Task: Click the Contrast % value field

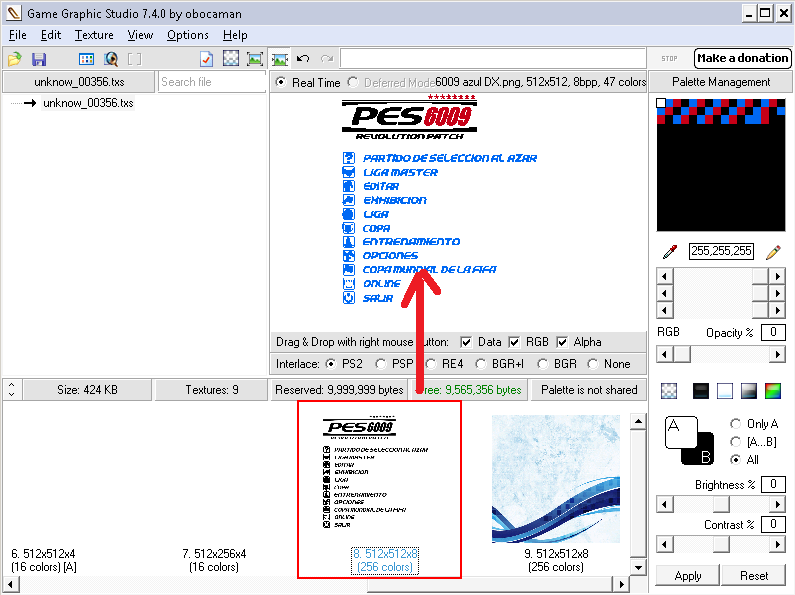Action: tap(773, 524)
